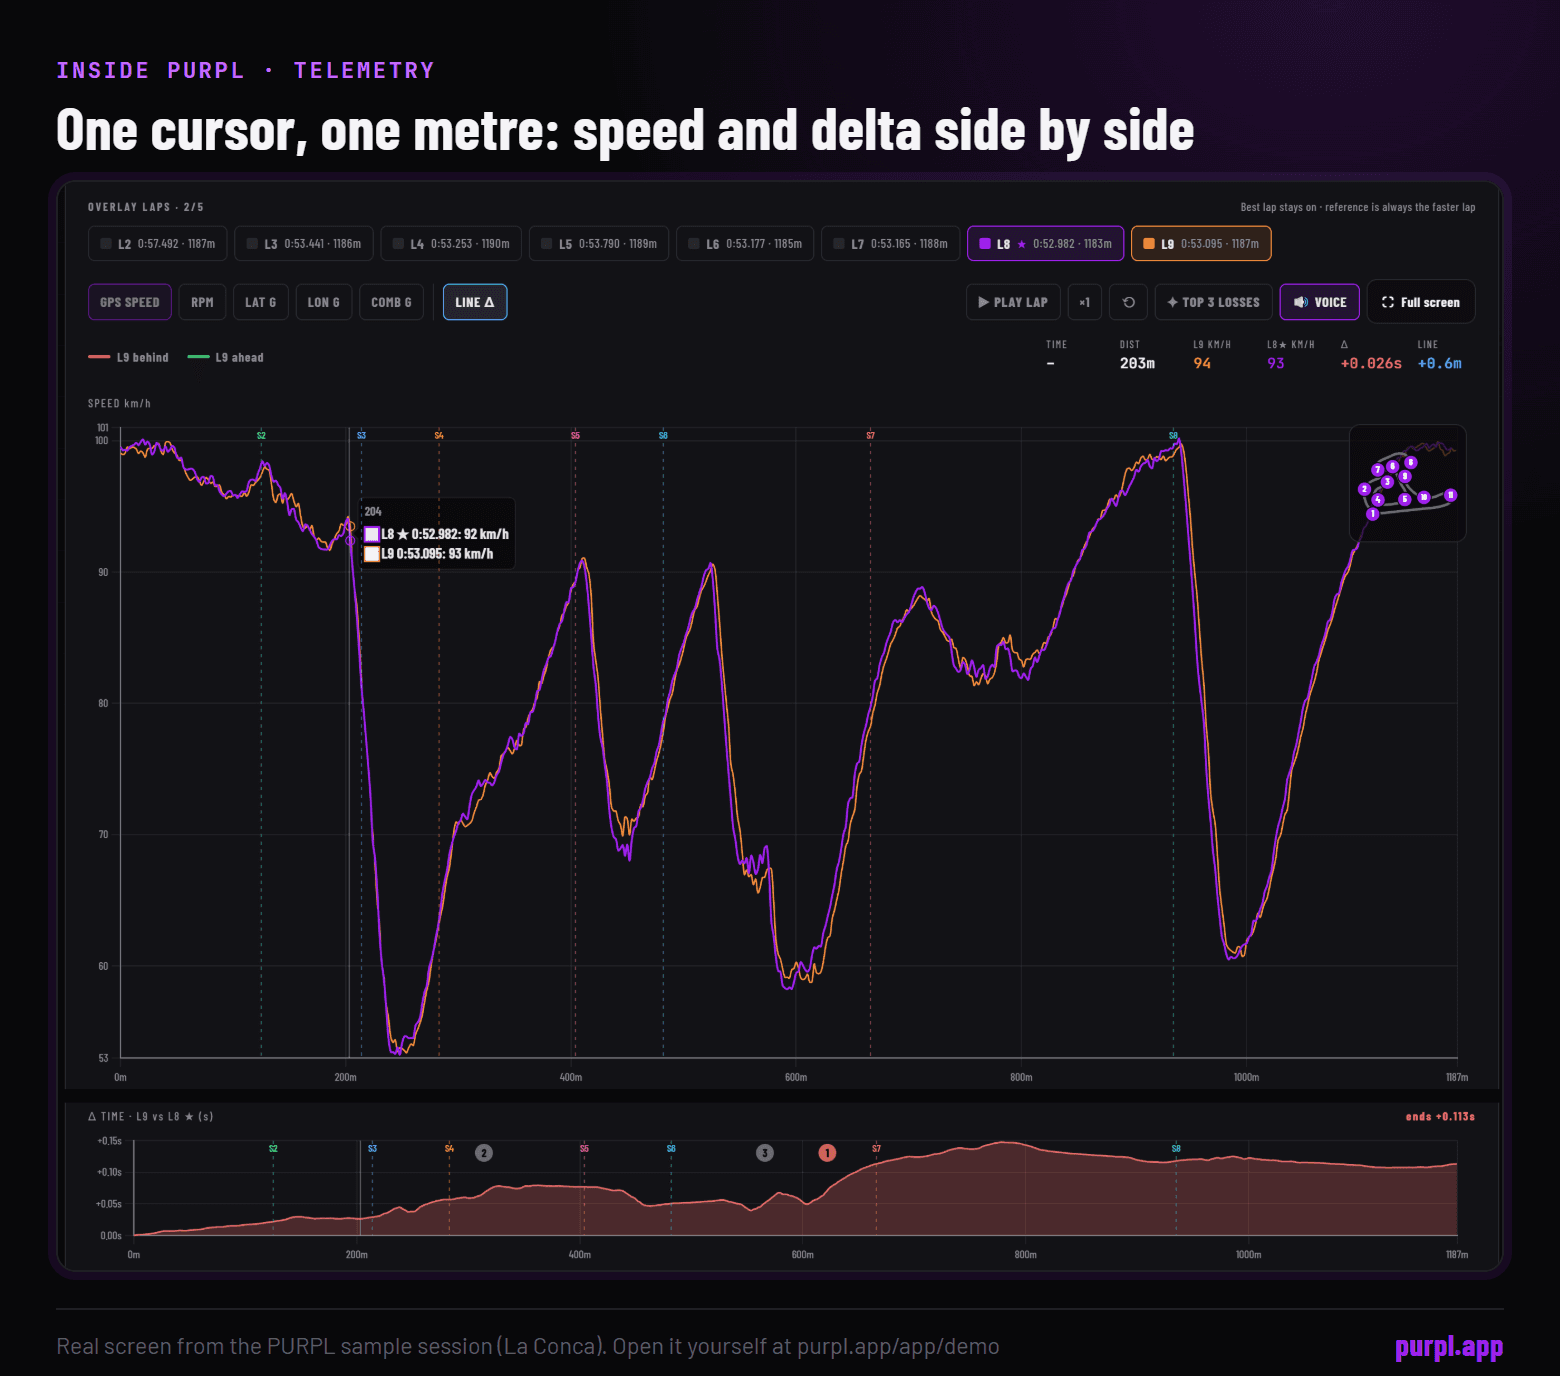Click S3 sector label on speed chart
The image size is (1560, 1376).
coord(361,435)
